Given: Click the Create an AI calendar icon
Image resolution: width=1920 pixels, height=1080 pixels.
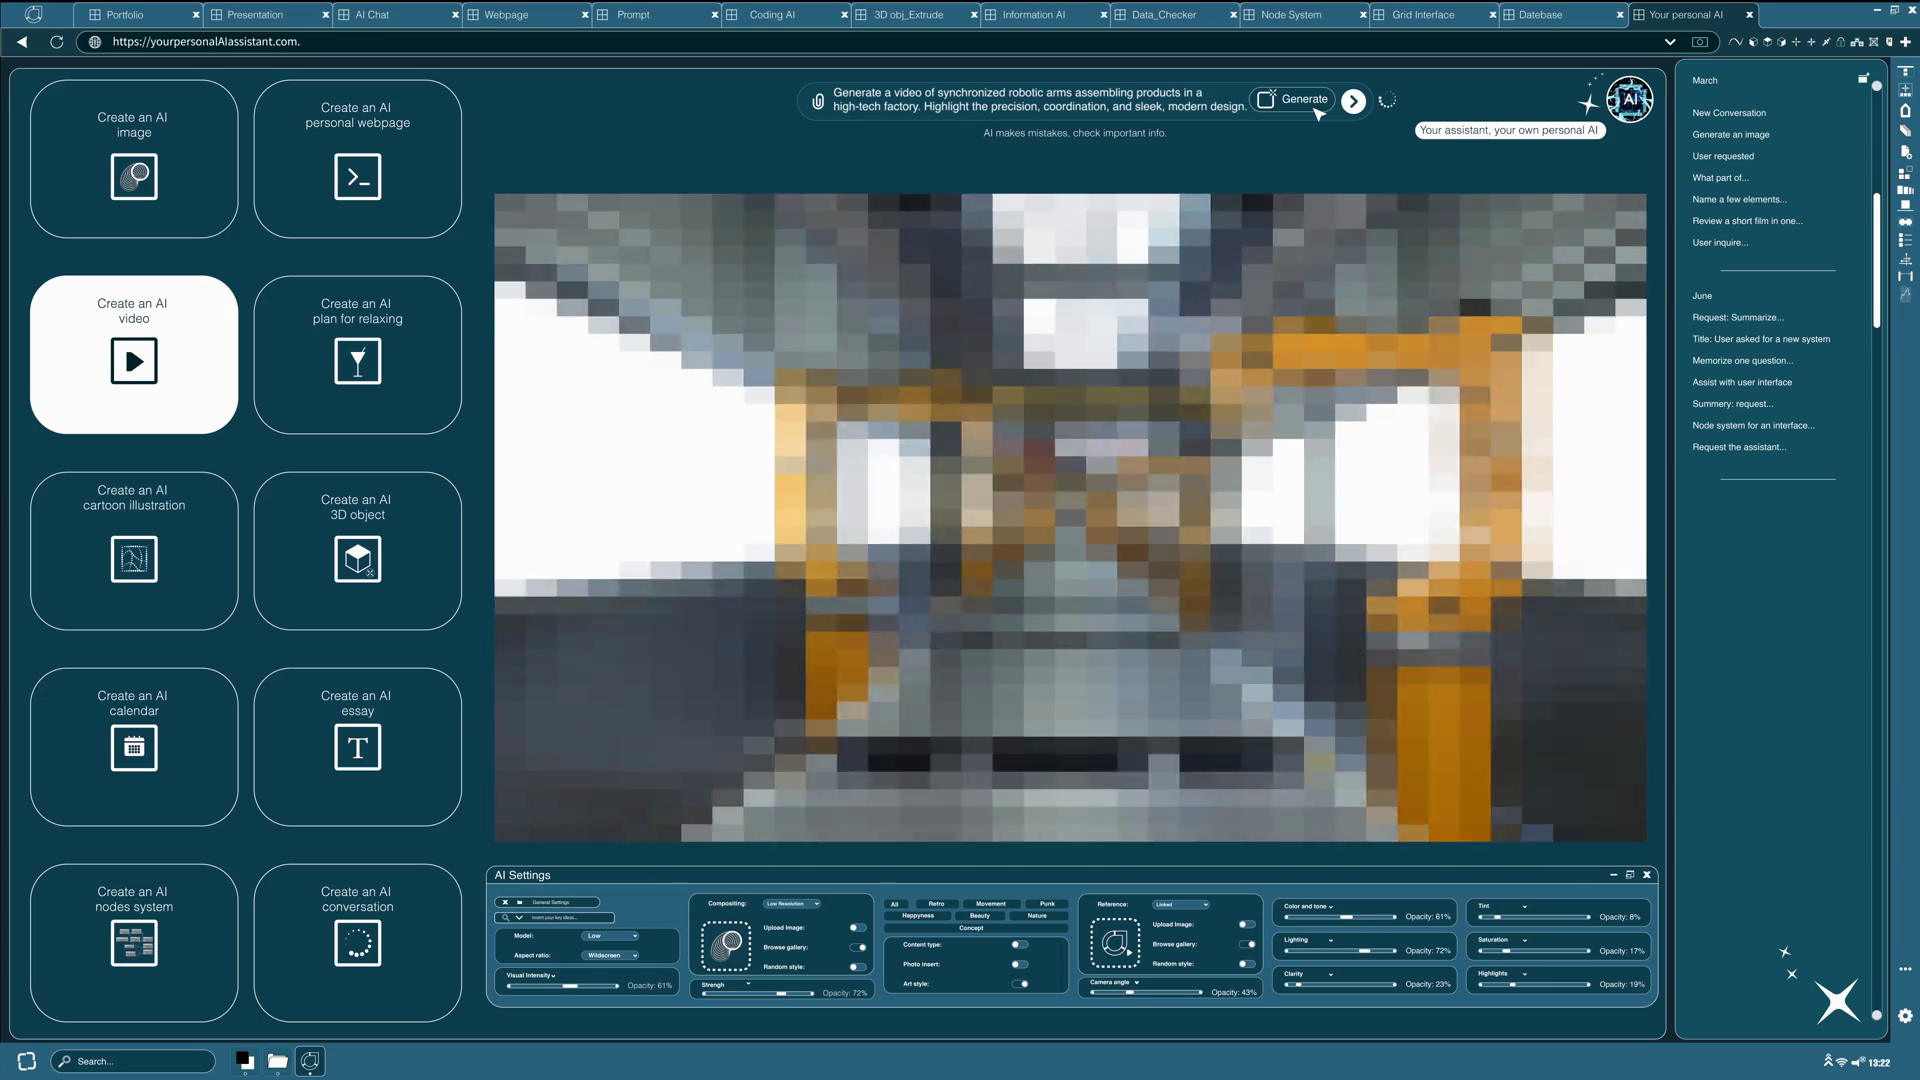Looking at the screenshot, I should [134, 747].
